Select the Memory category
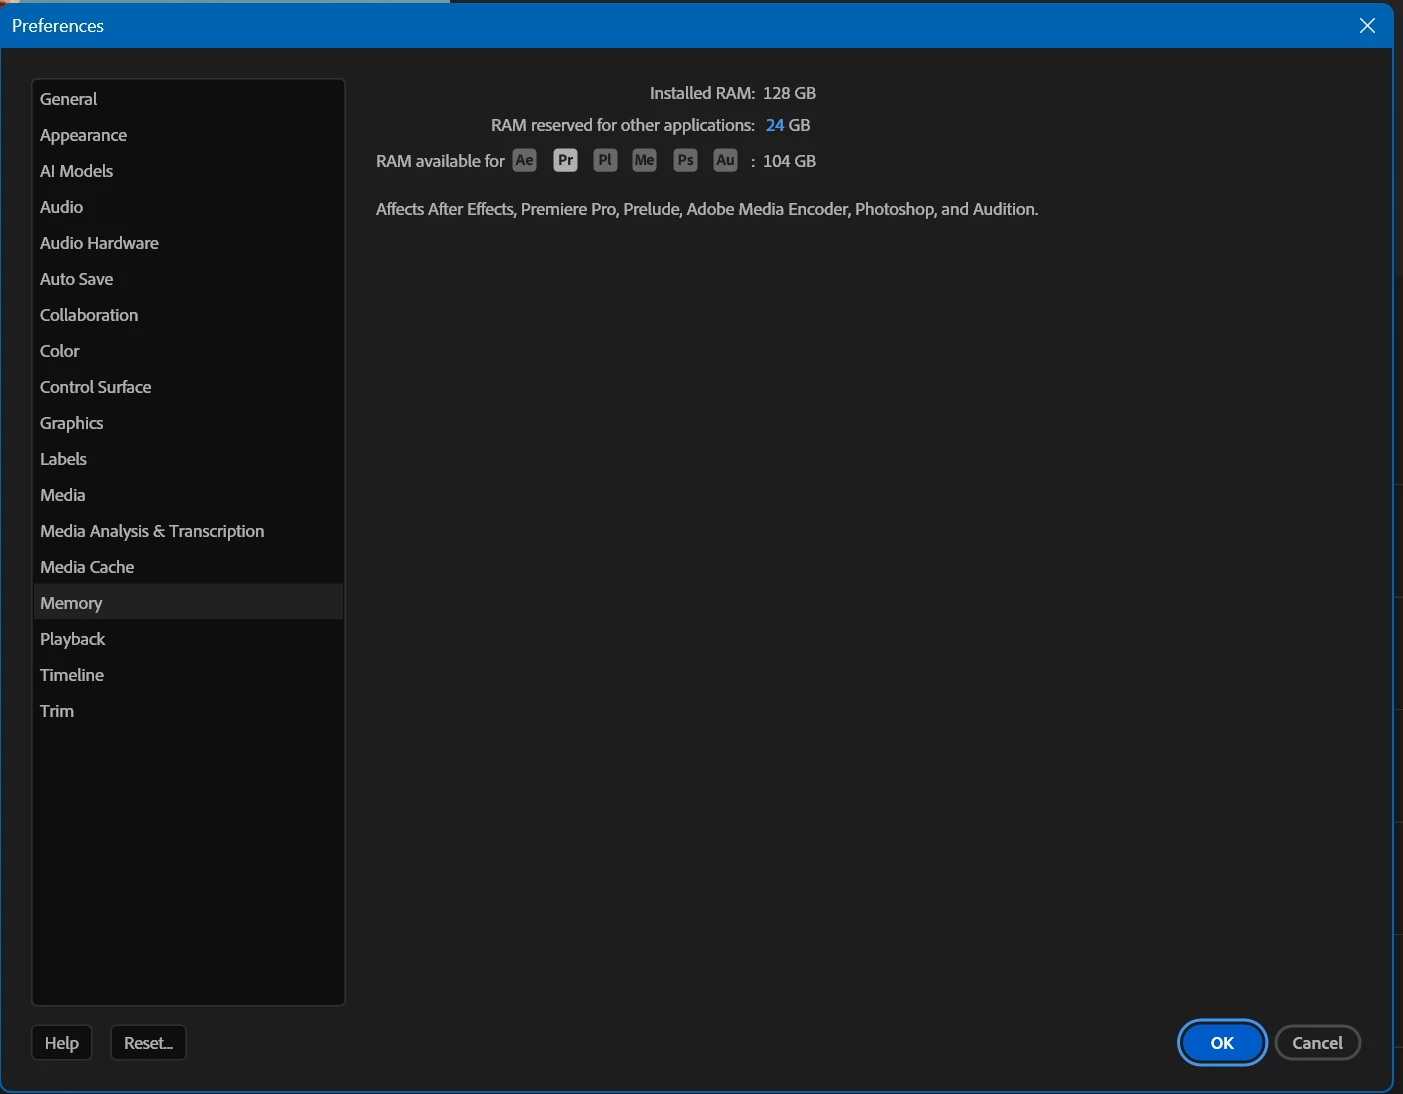This screenshot has width=1403, height=1094. click(x=188, y=603)
